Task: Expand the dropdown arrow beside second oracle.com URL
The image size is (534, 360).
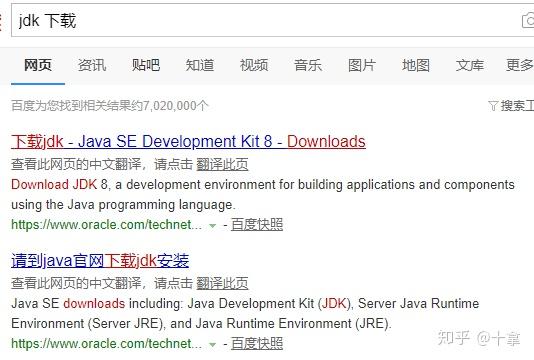Action: coord(213,344)
